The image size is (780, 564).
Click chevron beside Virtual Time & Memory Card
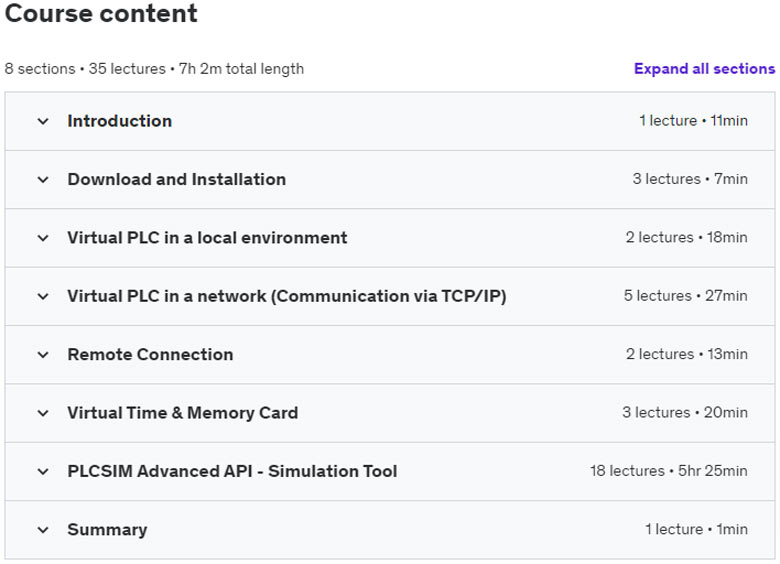(x=42, y=413)
